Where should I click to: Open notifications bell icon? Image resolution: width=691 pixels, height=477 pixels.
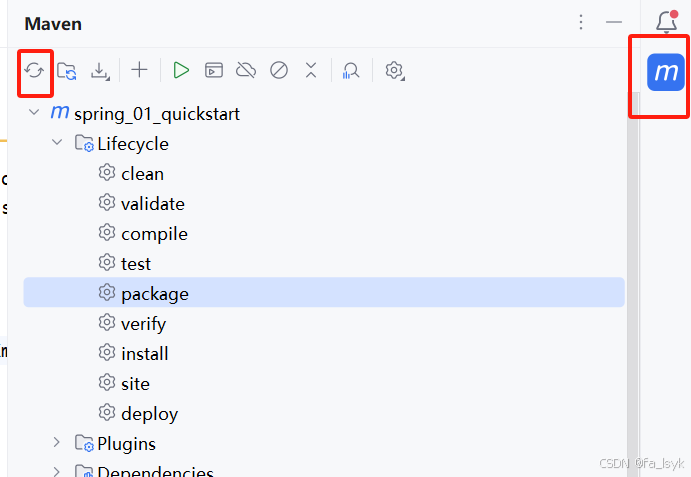coord(667,22)
